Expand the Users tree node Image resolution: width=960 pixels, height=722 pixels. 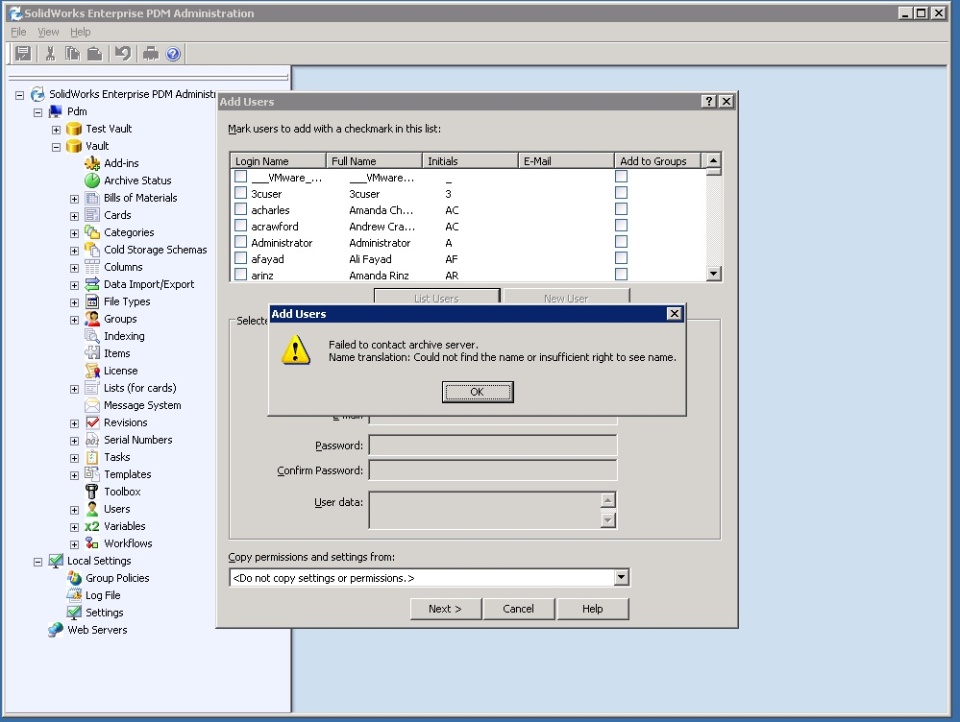coord(74,510)
